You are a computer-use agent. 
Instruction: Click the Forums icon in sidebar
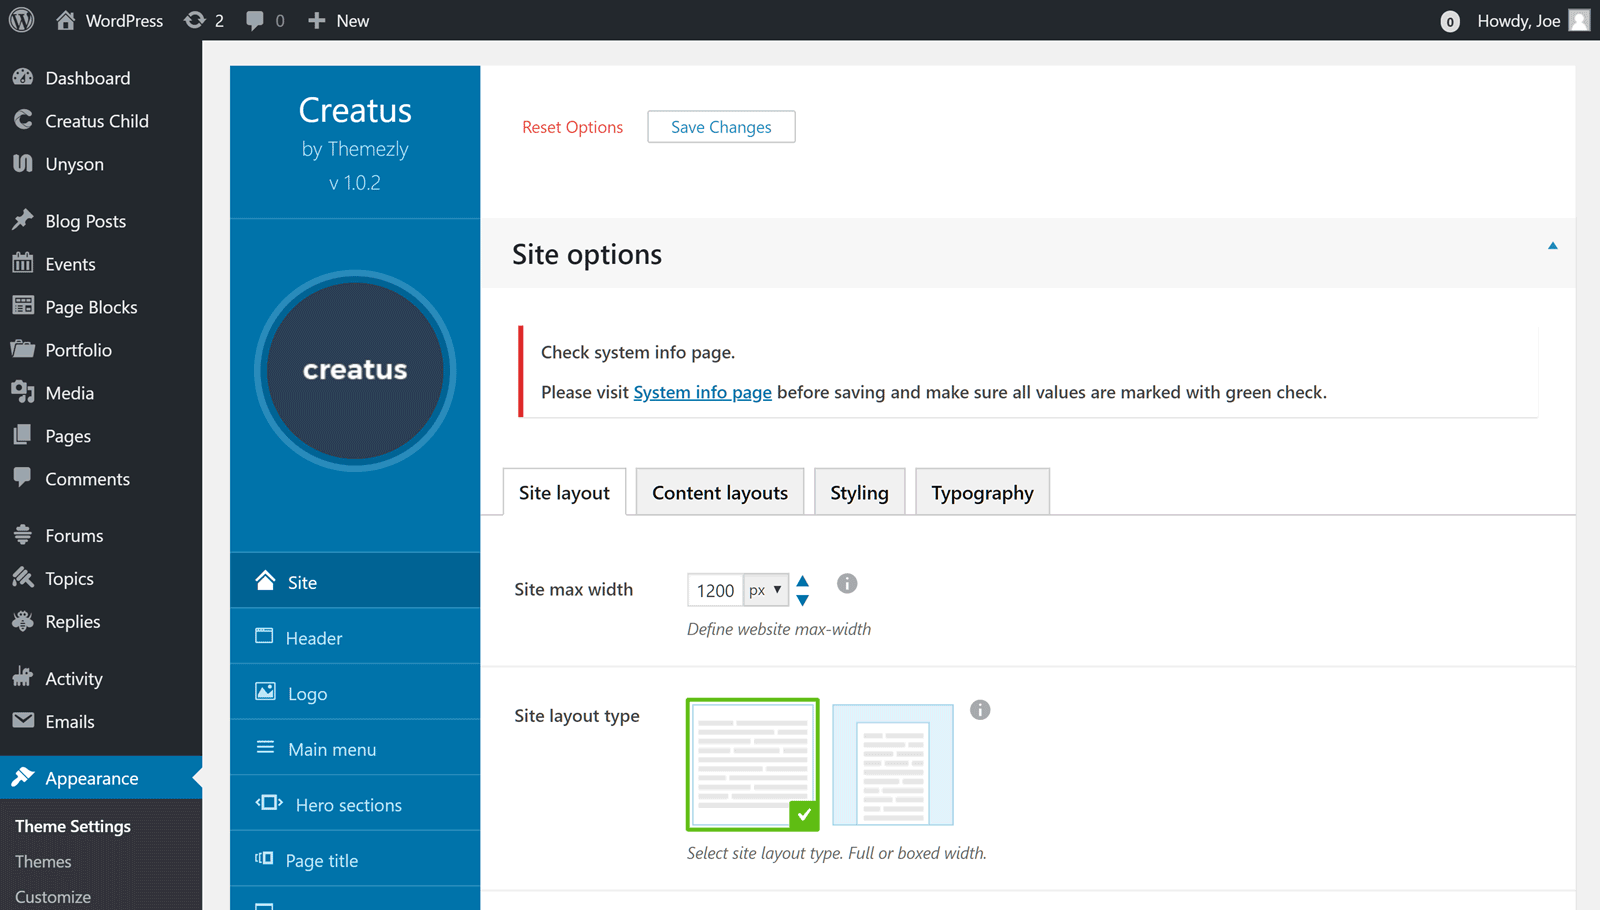pos(23,535)
